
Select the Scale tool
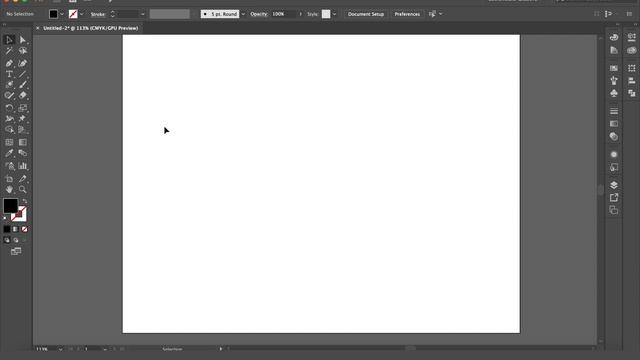coord(22,108)
